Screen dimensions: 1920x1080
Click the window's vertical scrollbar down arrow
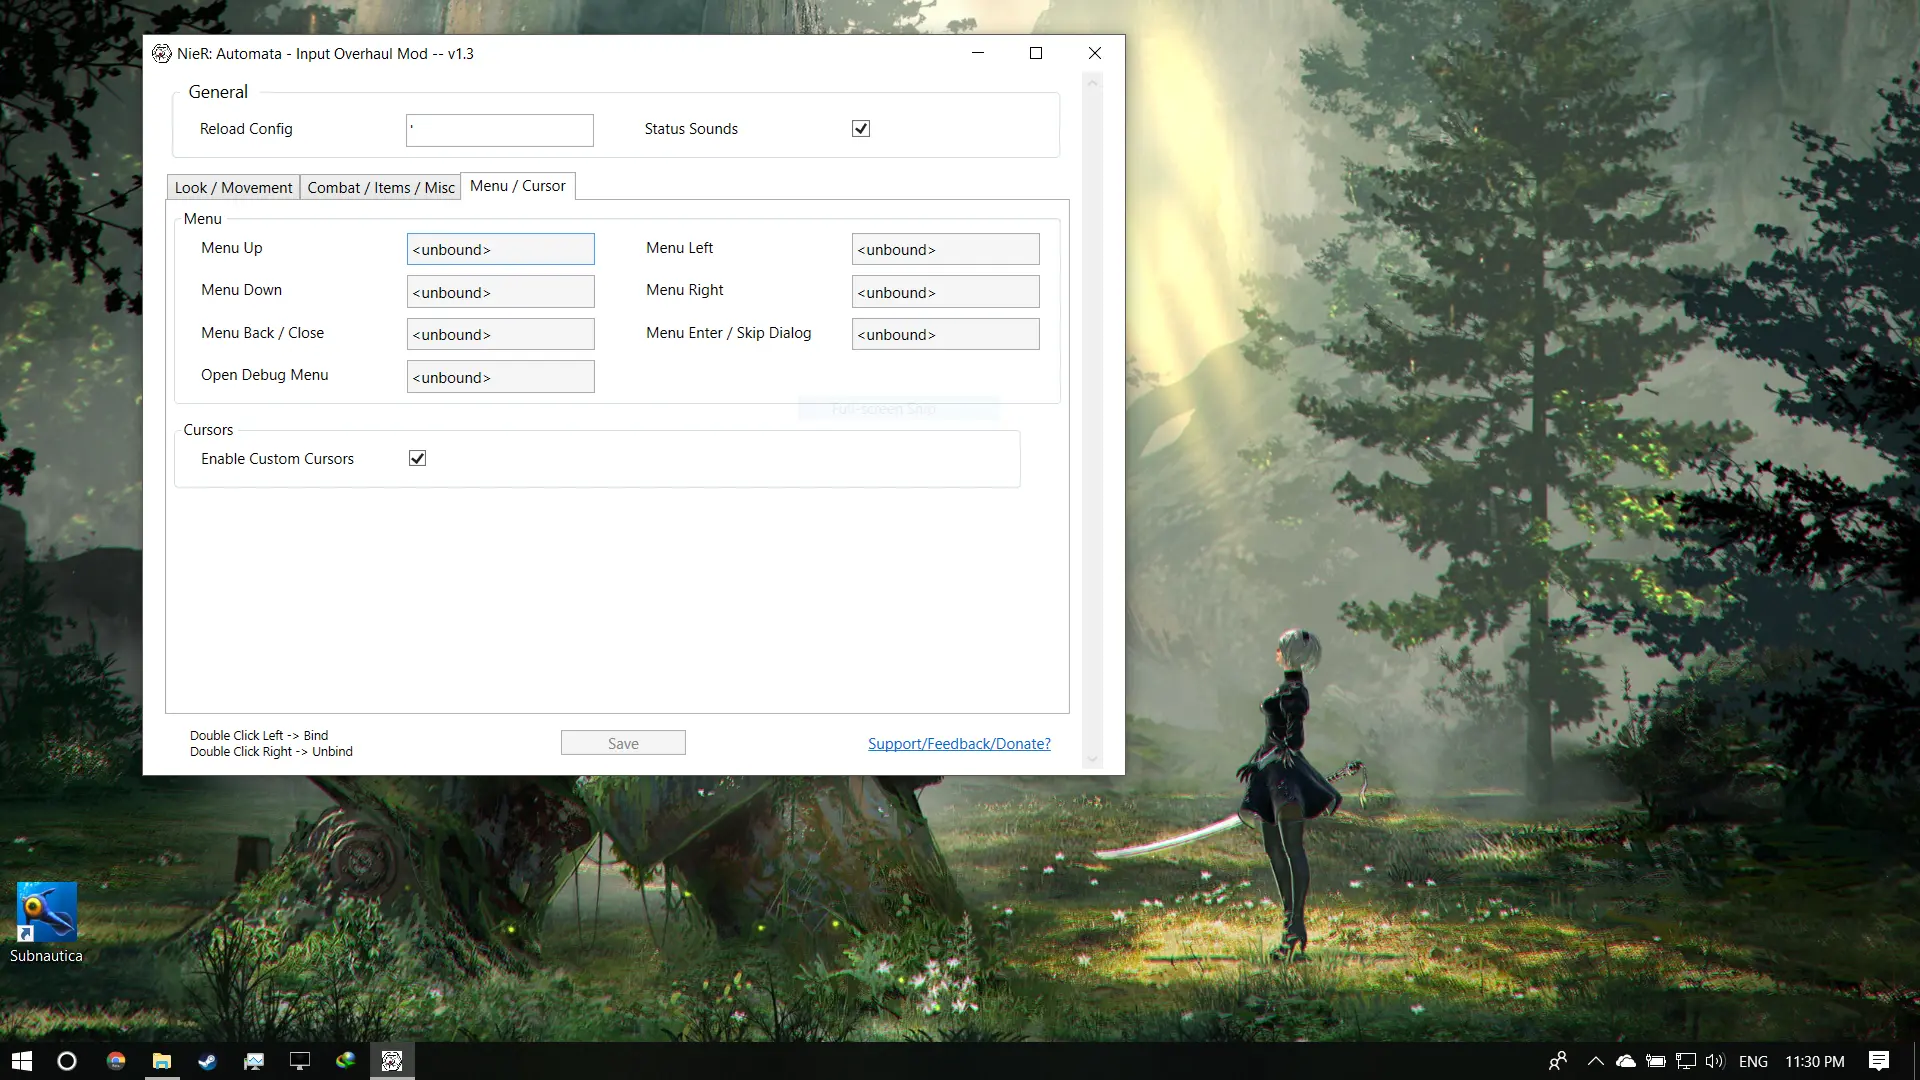coord(1092,759)
